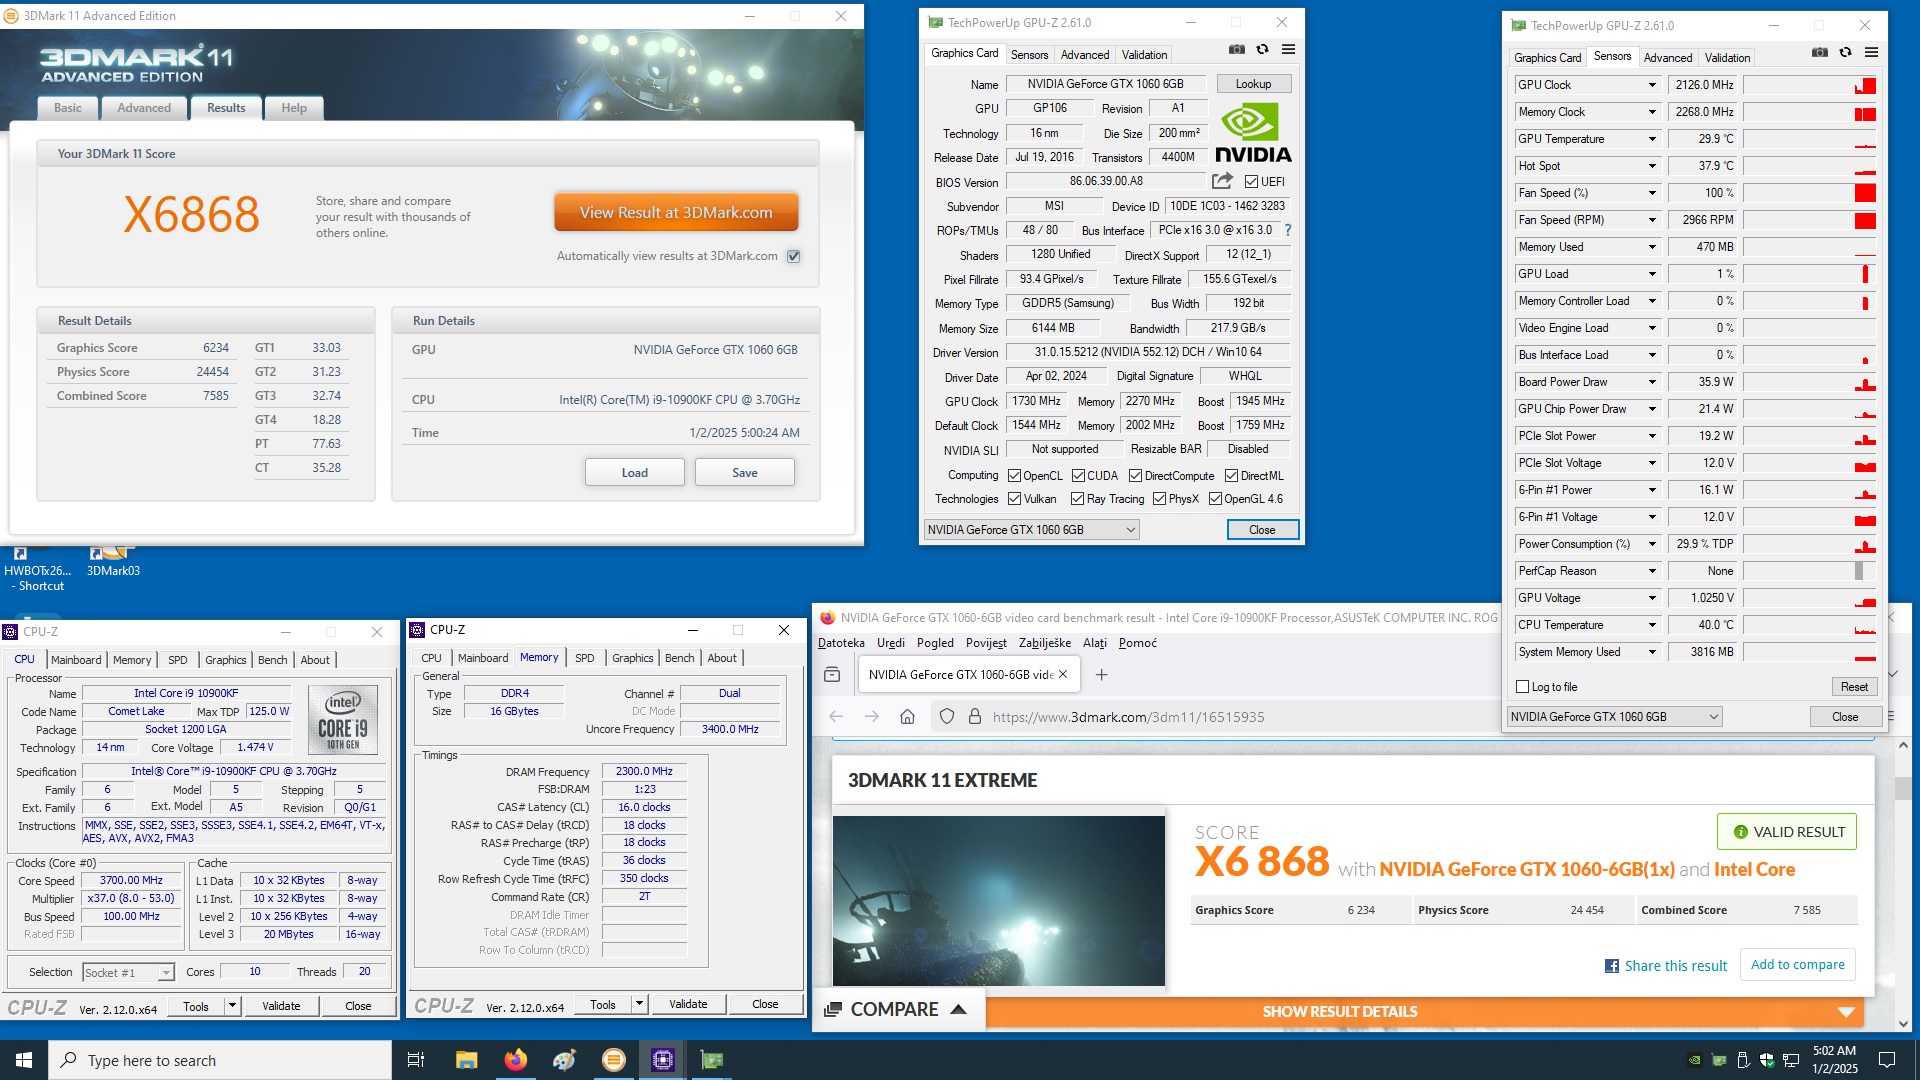Expand the Board Power Draw sensor dropdown
The width and height of the screenshot is (1920, 1080).
1652,382
